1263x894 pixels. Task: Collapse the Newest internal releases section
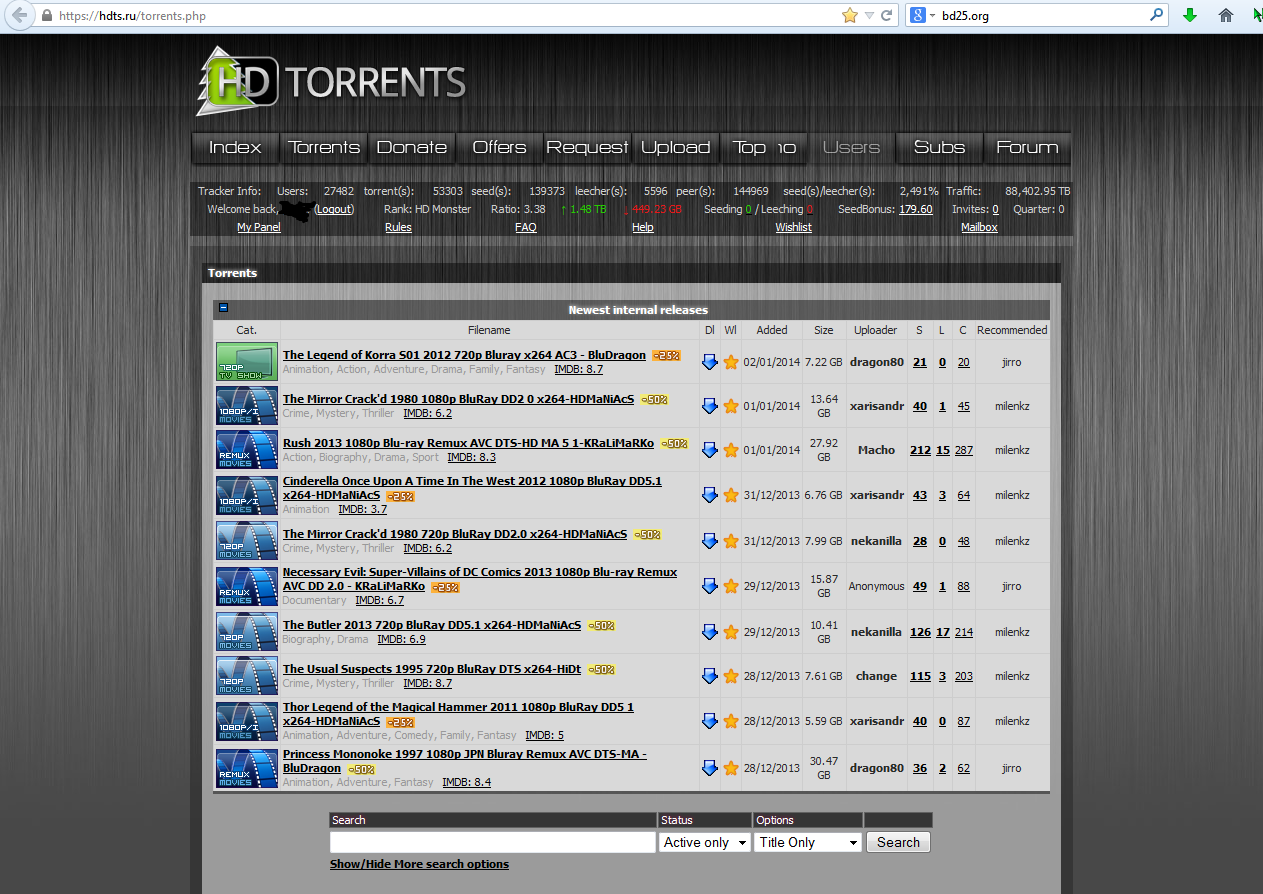pos(224,308)
